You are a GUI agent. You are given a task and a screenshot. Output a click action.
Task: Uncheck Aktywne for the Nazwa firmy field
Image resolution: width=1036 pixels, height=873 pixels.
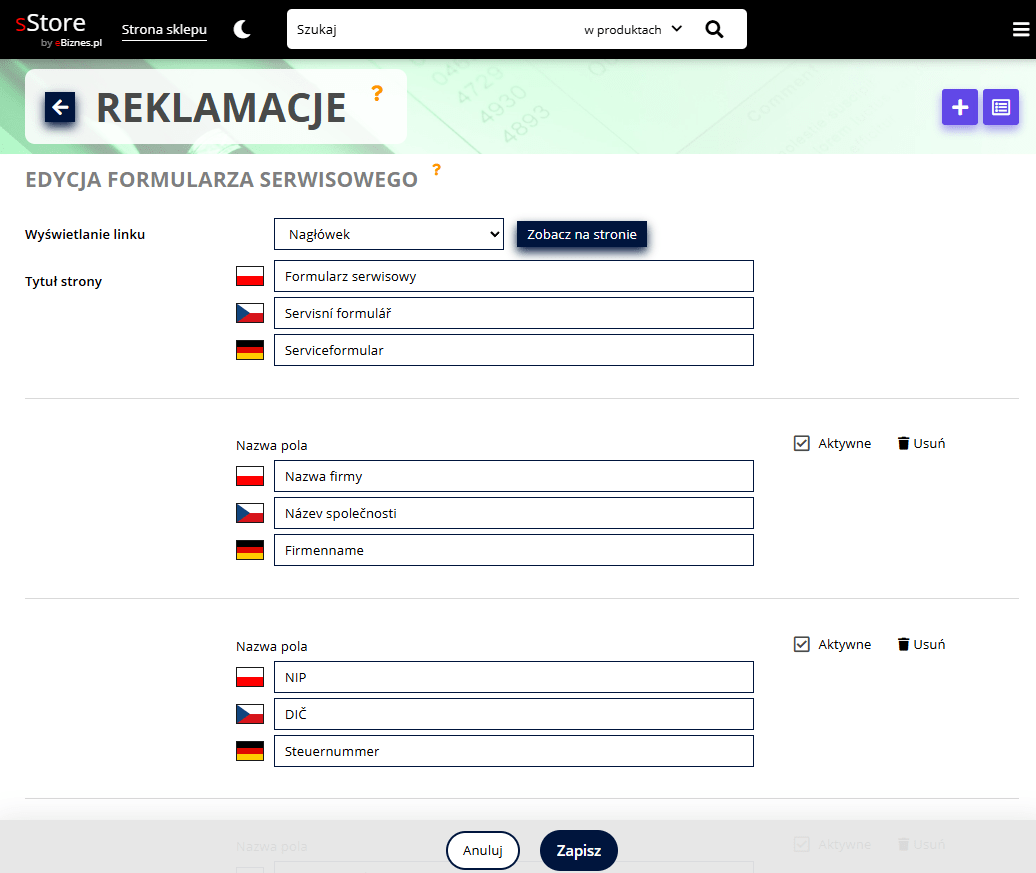801,443
